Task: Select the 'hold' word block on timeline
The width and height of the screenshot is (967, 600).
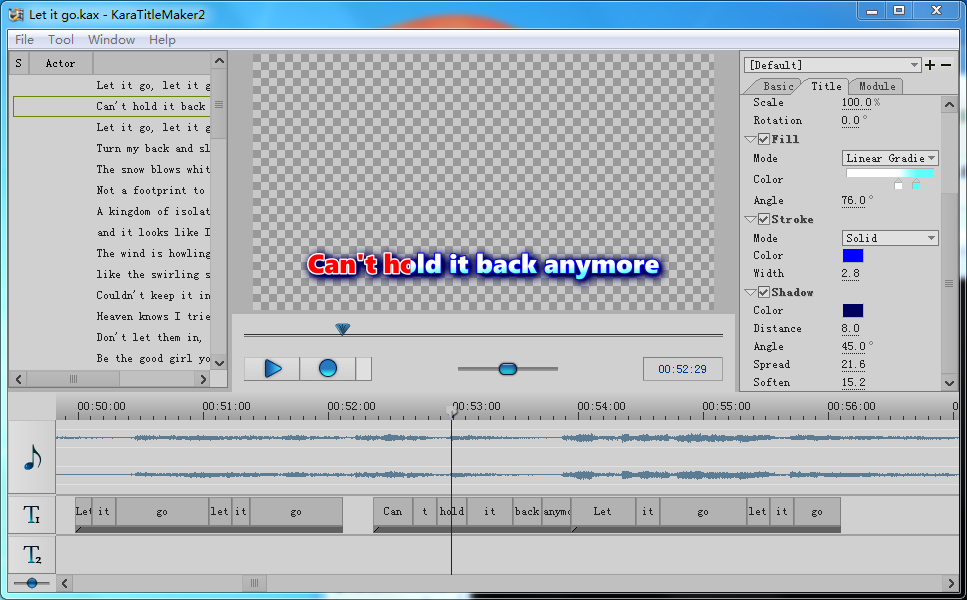Action: click(x=451, y=512)
